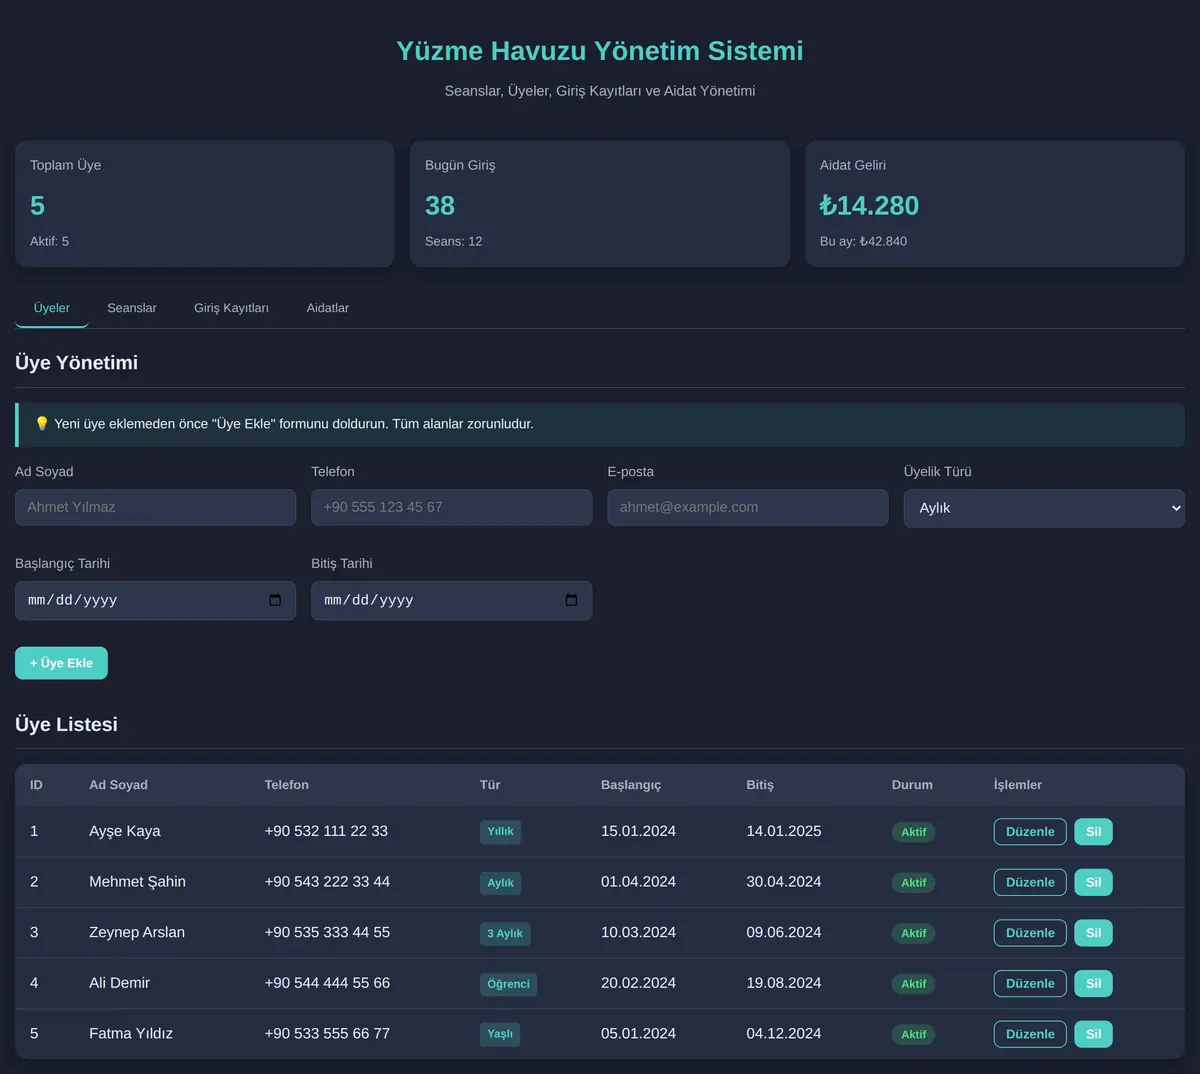Open calendar picker in Bitiş Tarihi field
The height and width of the screenshot is (1074, 1200).
[x=571, y=600]
